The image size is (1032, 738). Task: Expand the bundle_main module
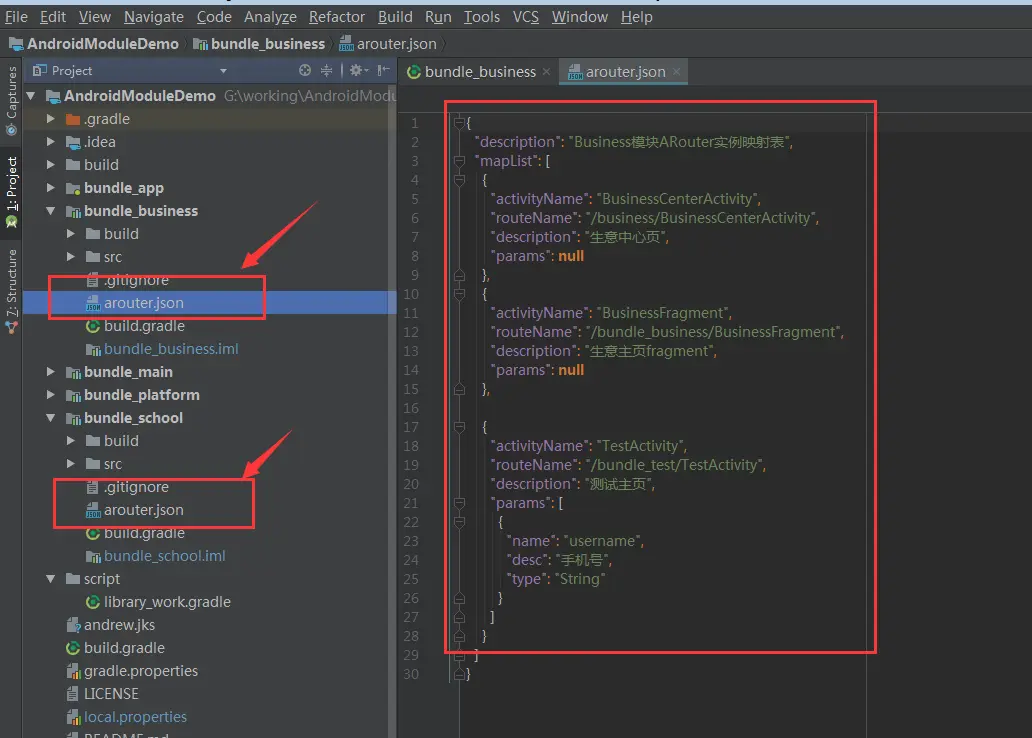(x=51, y=372)
